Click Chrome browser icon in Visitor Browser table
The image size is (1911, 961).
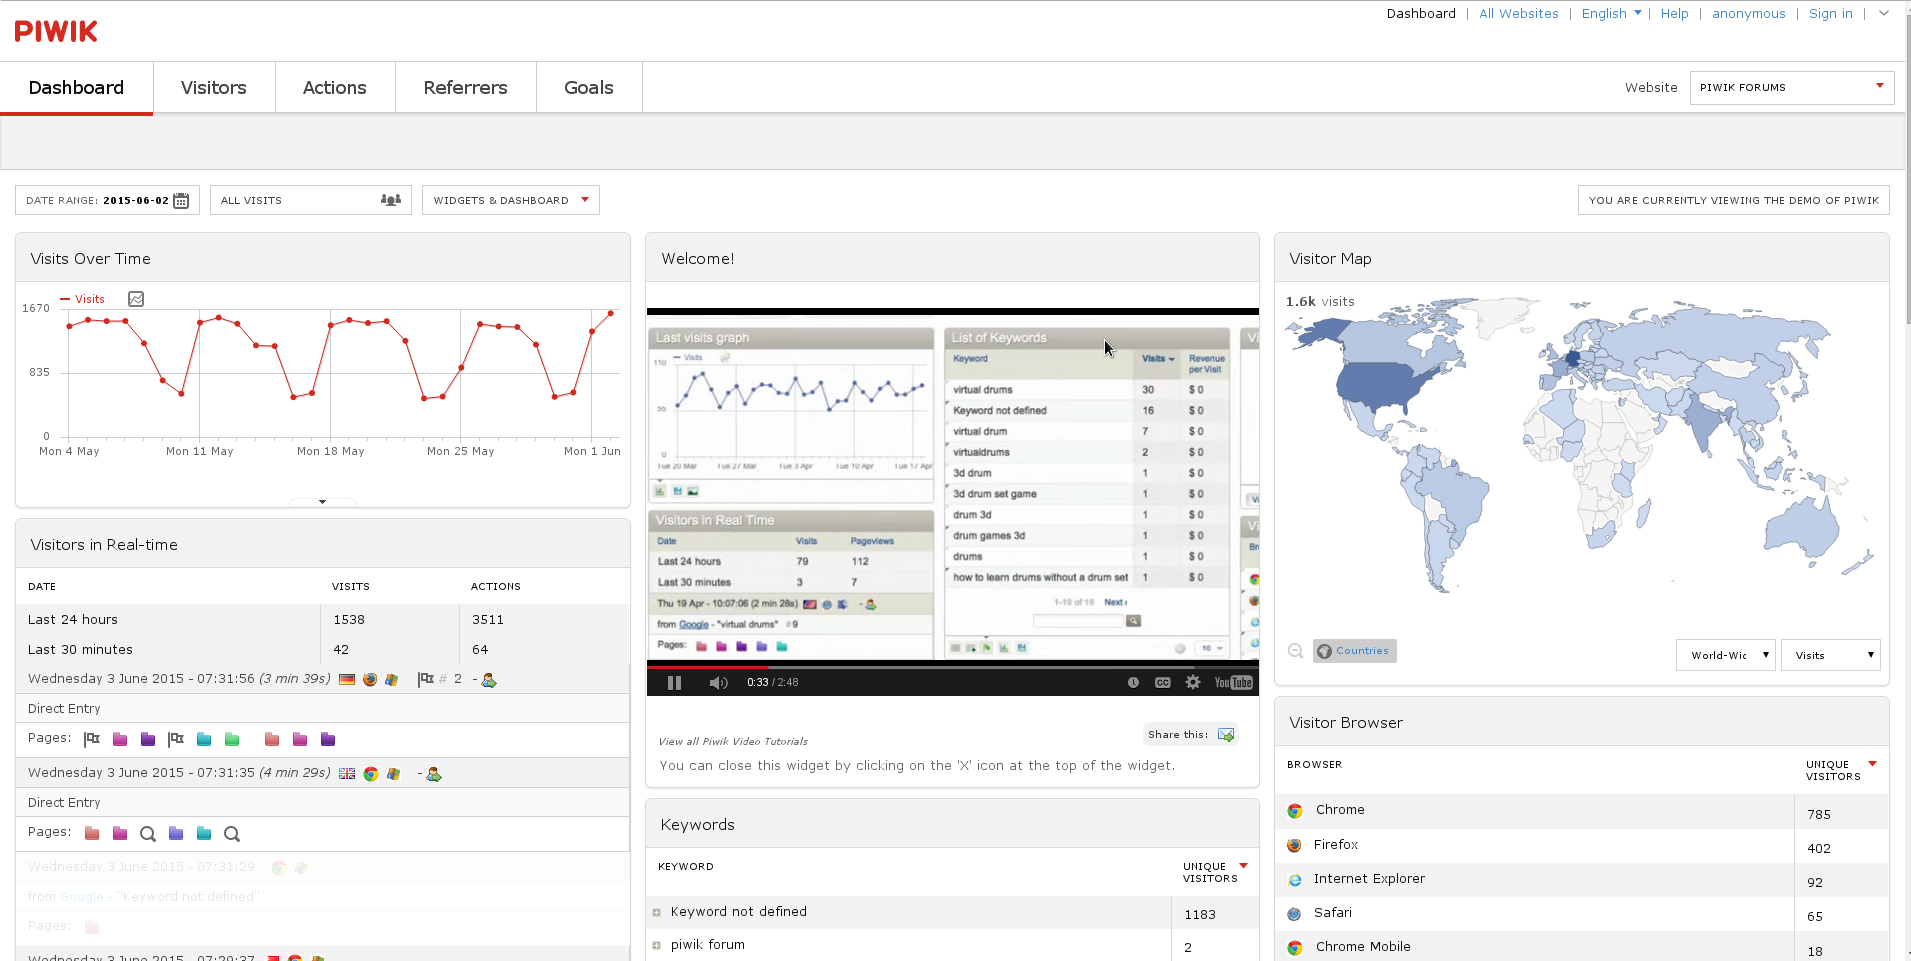[x=1295, y=811]
